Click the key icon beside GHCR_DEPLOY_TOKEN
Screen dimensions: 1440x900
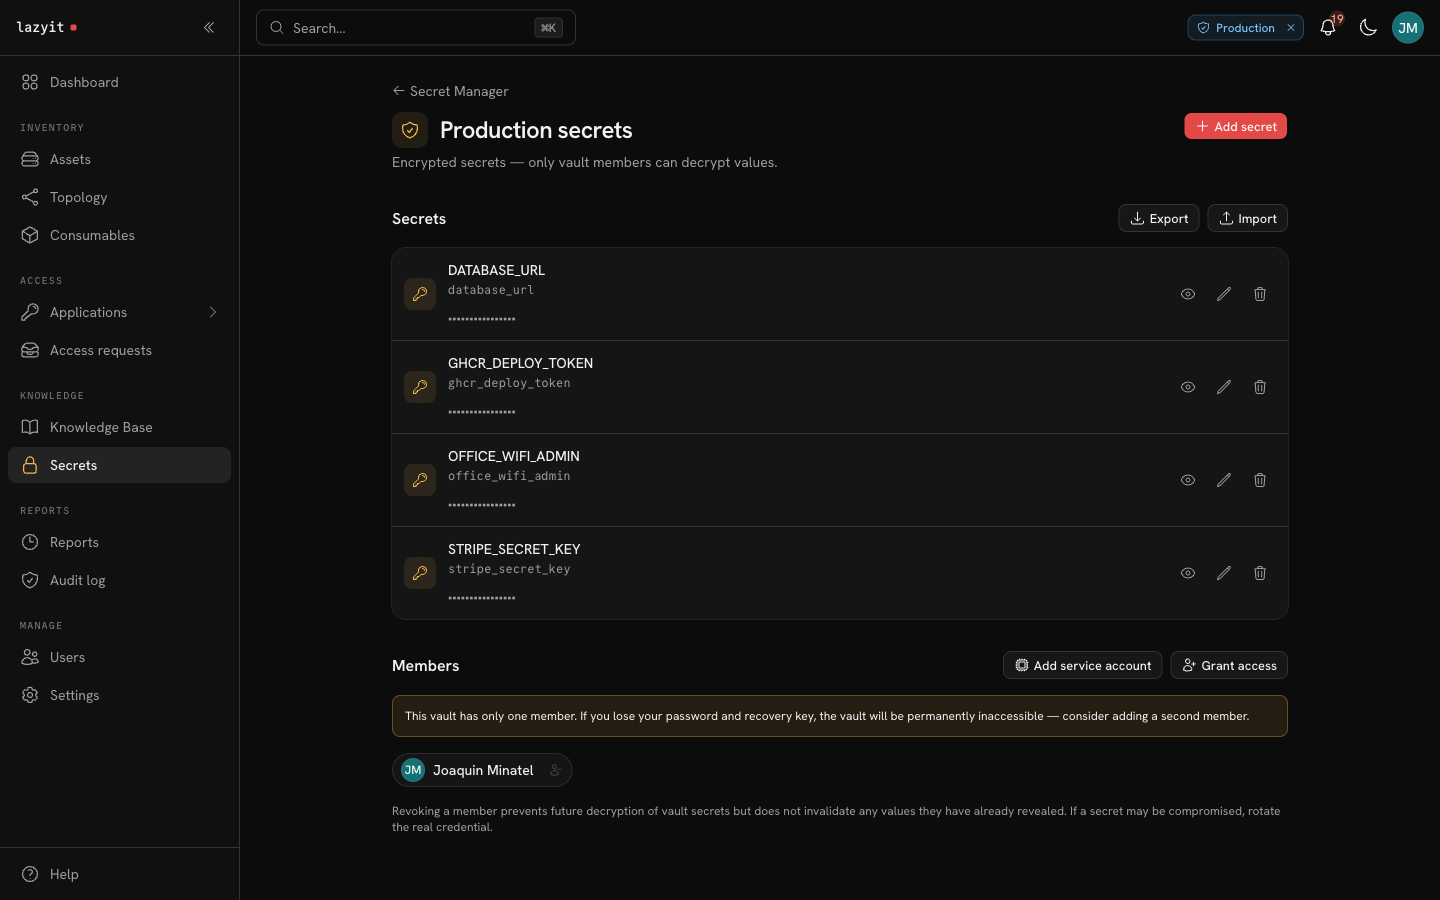click(420, 387)
